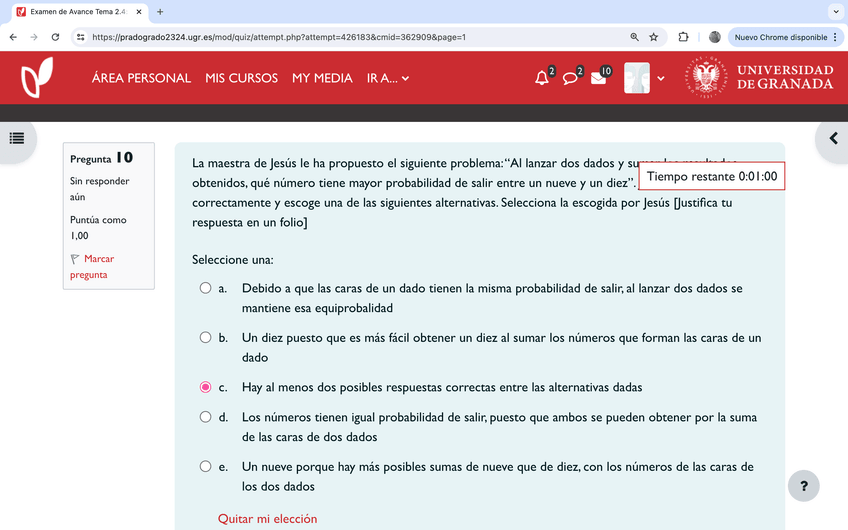Screen dimensions: 848x530
Task: Open ÁREA PERSONAL menu item
Action: (x=141, y=78)
